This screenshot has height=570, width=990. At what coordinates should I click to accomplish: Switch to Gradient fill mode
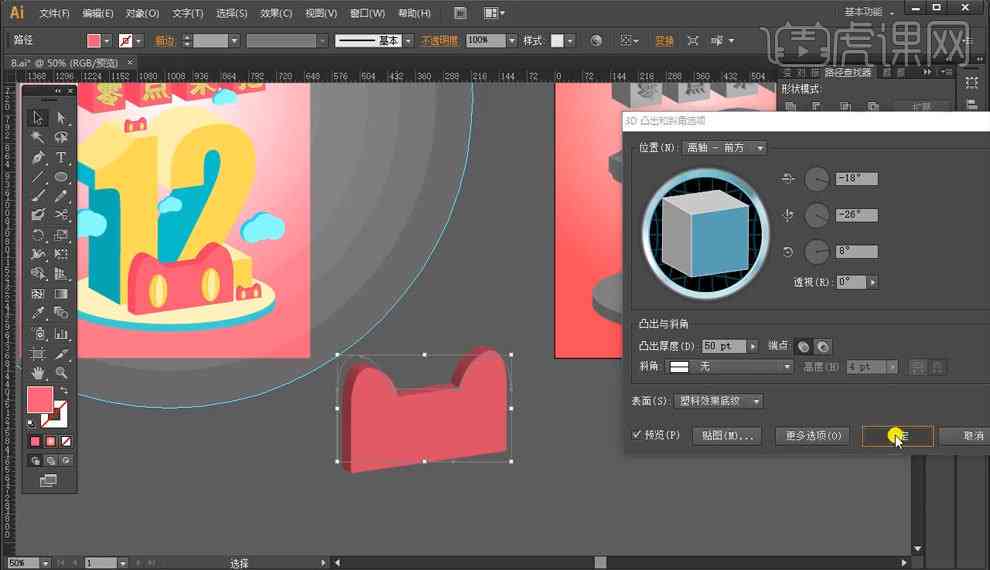pos(51,441)
